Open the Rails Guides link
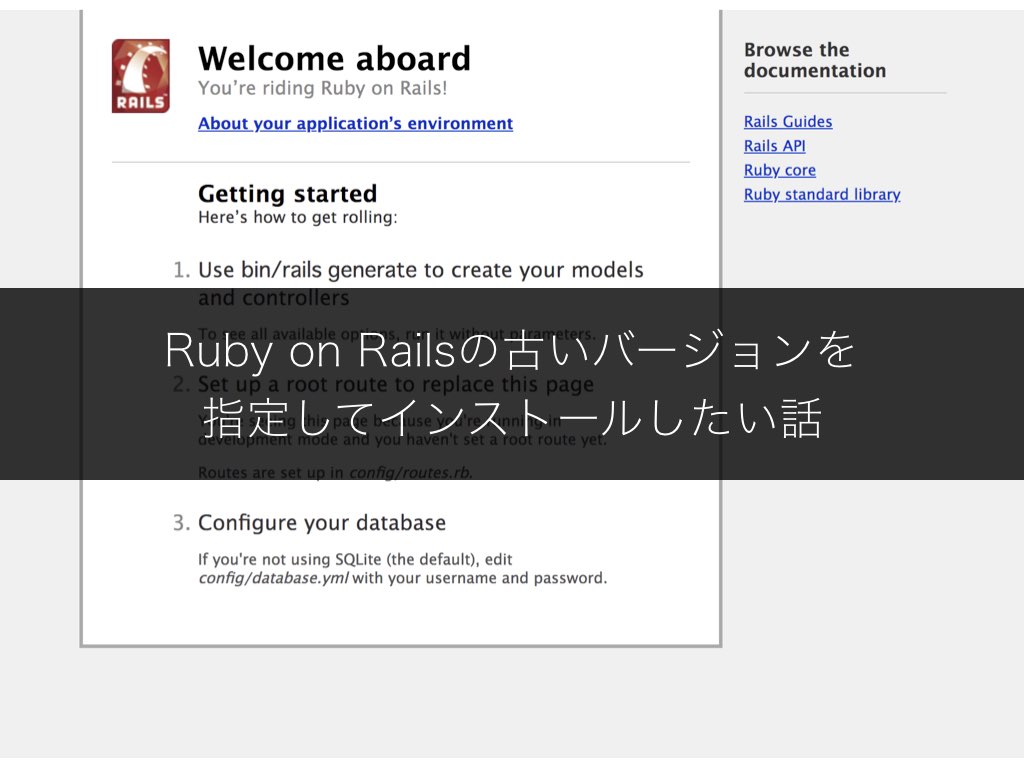This screenshot has height=768, width=1024. 788,121
